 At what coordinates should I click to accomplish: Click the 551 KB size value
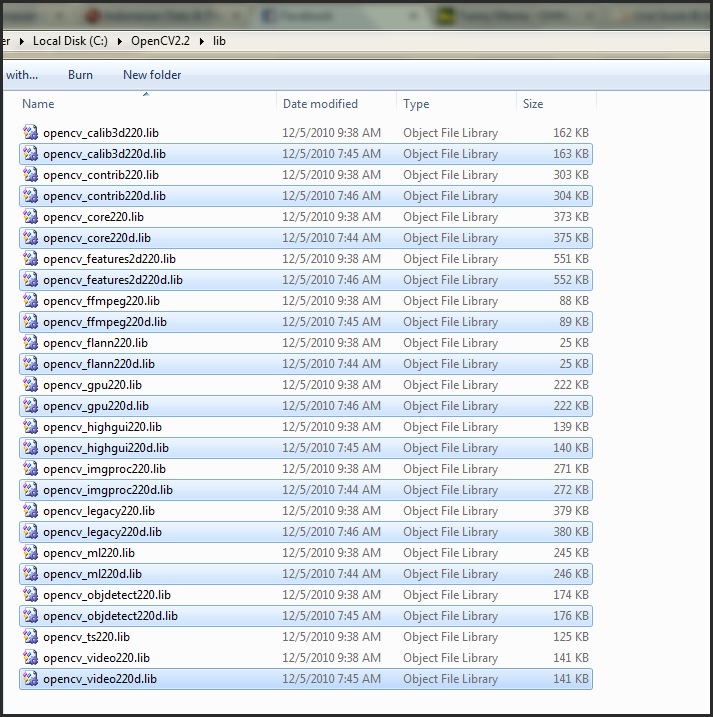[571, 259]
